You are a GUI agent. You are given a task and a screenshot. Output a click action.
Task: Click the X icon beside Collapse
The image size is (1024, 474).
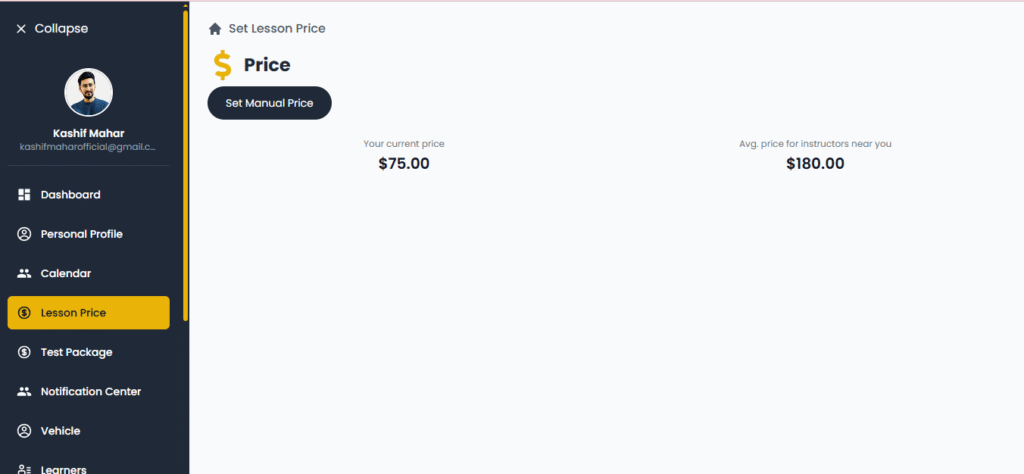(21, 29)
